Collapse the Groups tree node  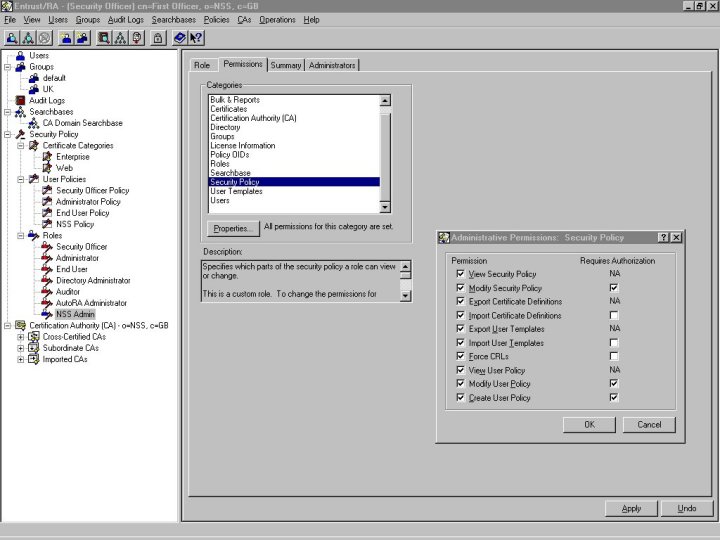(7, 67)
